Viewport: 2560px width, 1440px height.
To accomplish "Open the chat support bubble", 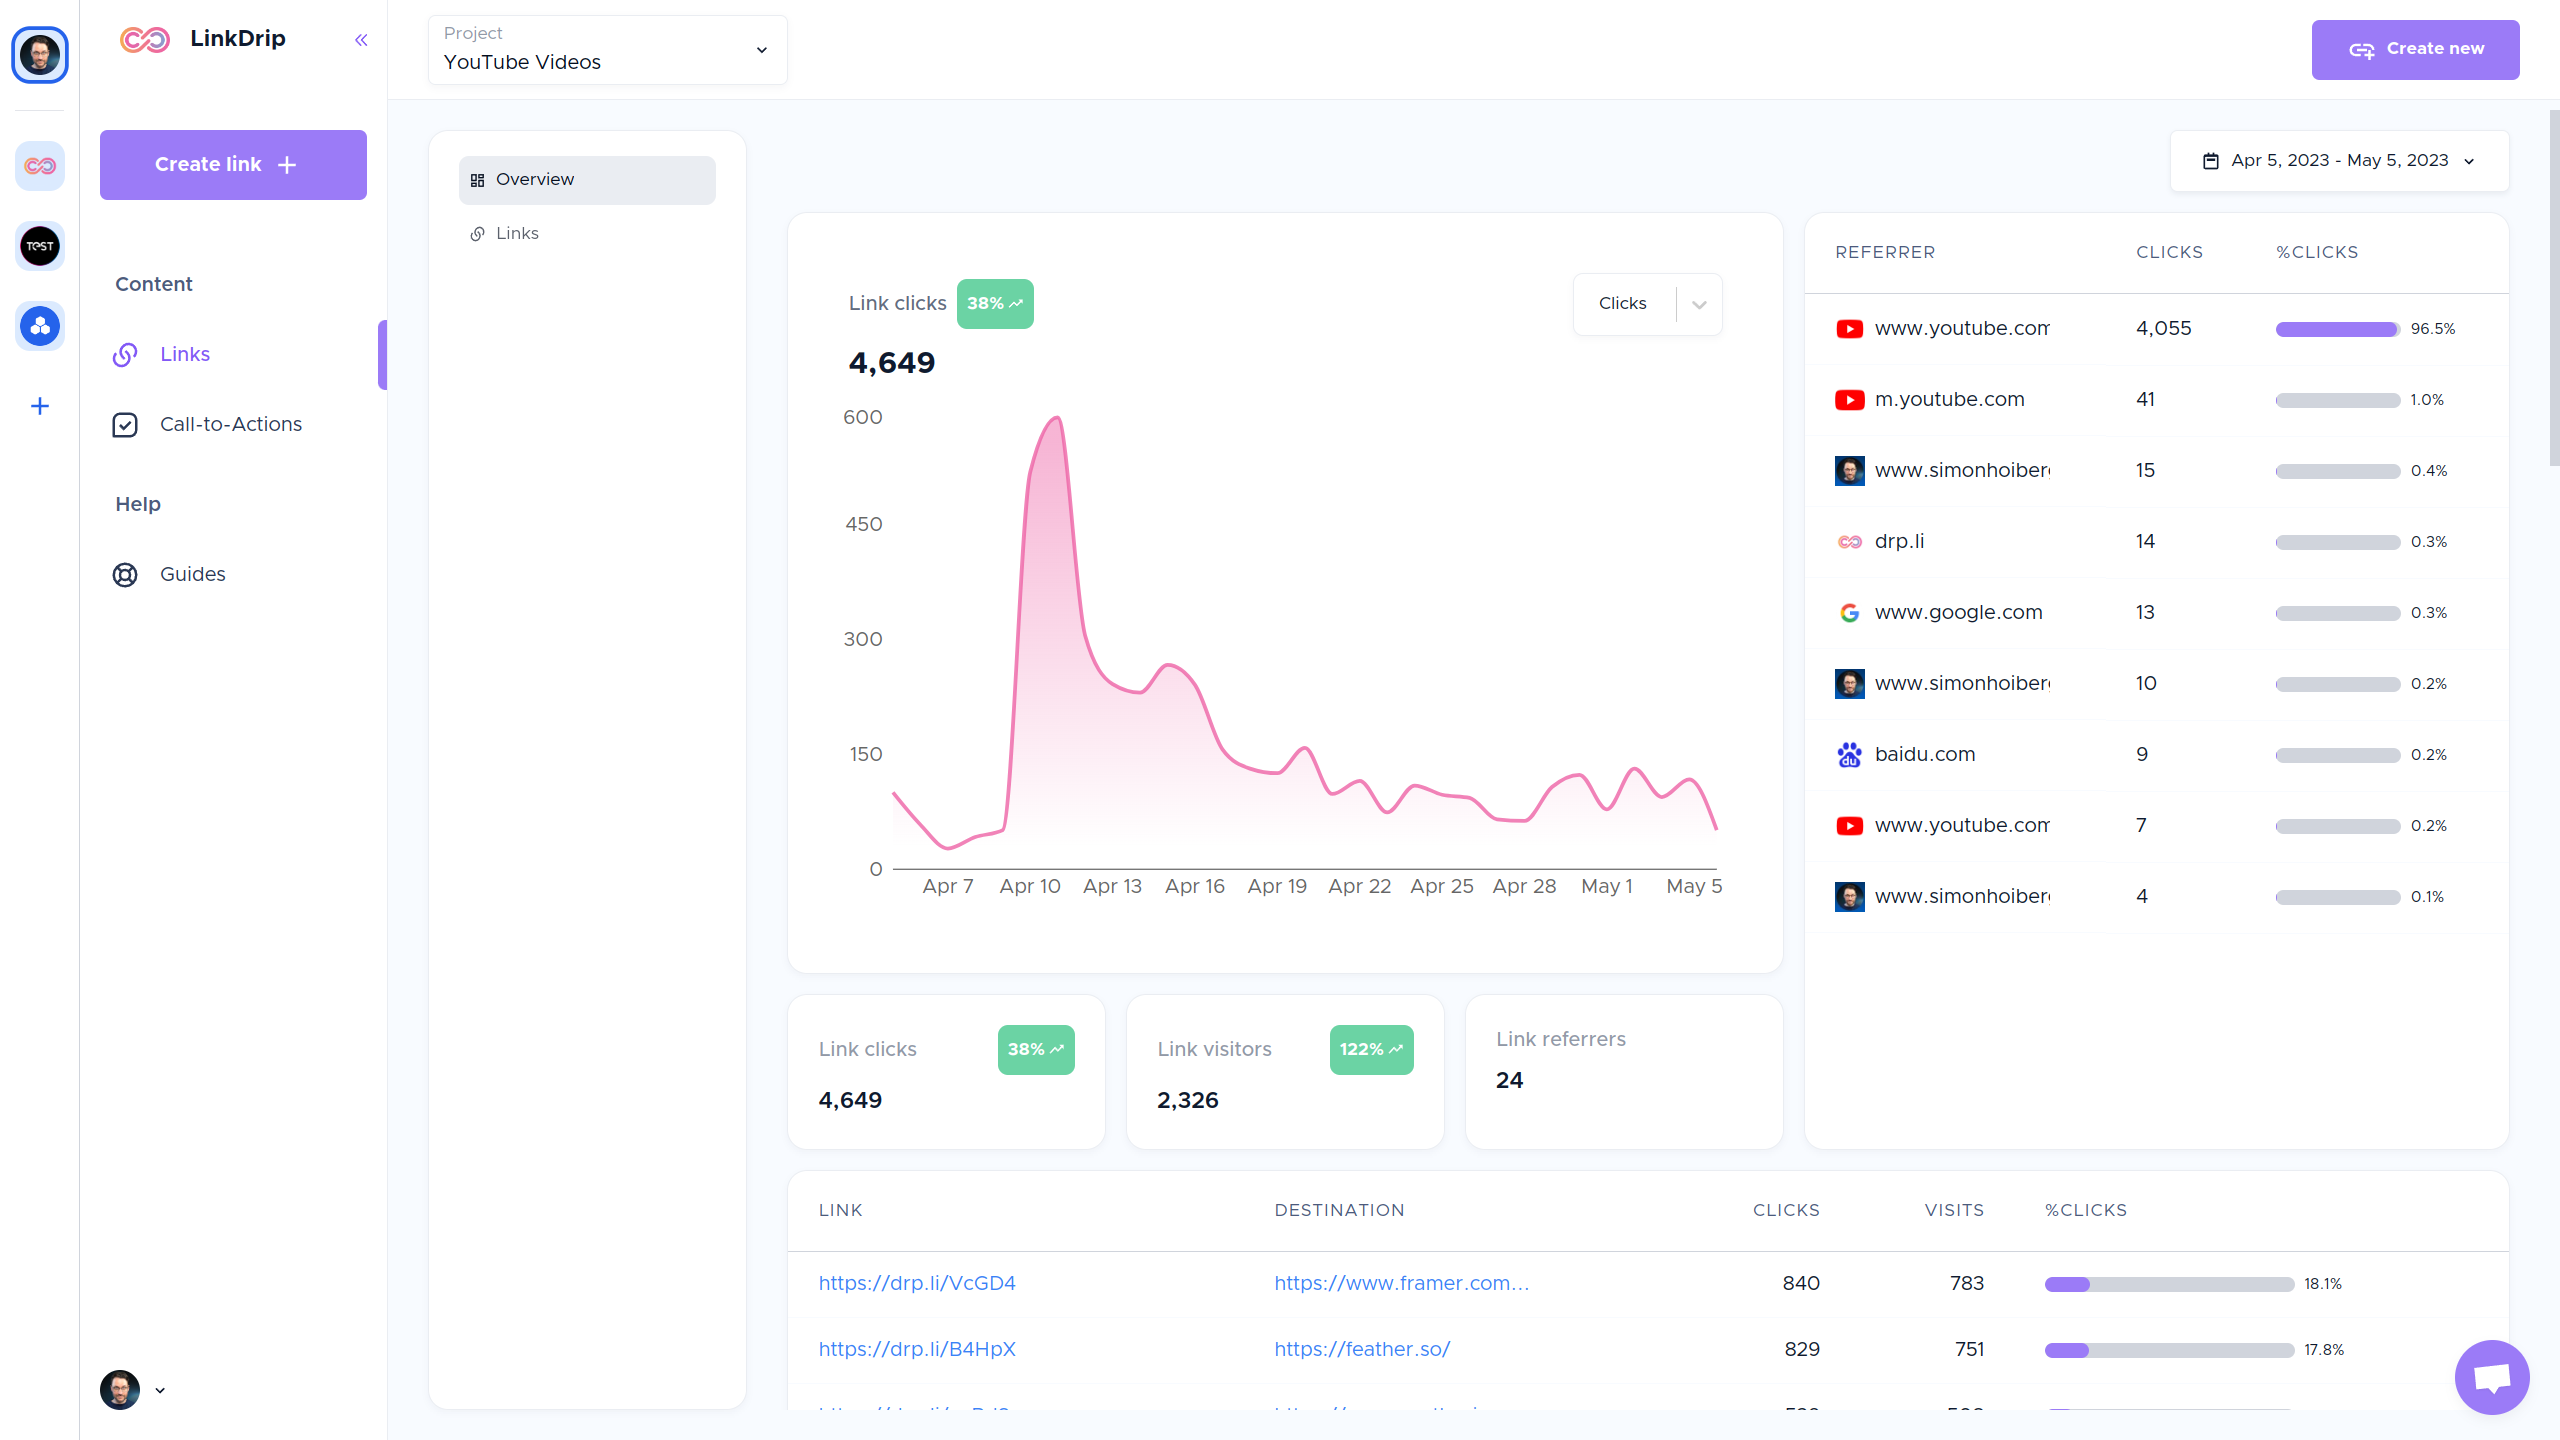I will (x=2491, y=1377).
